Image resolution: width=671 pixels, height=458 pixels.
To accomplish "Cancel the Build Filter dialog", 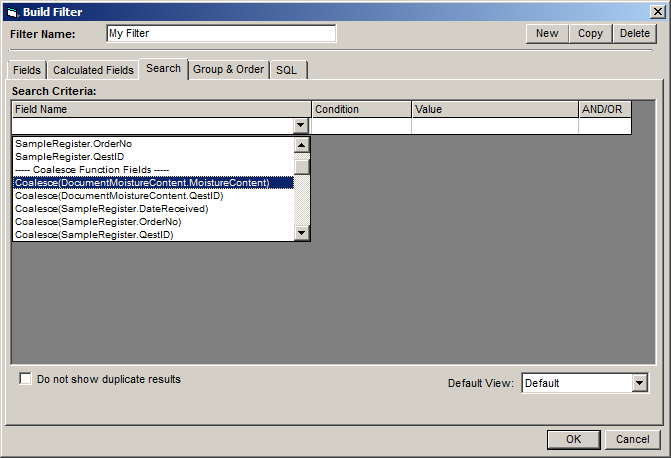I will coord(632,439).
